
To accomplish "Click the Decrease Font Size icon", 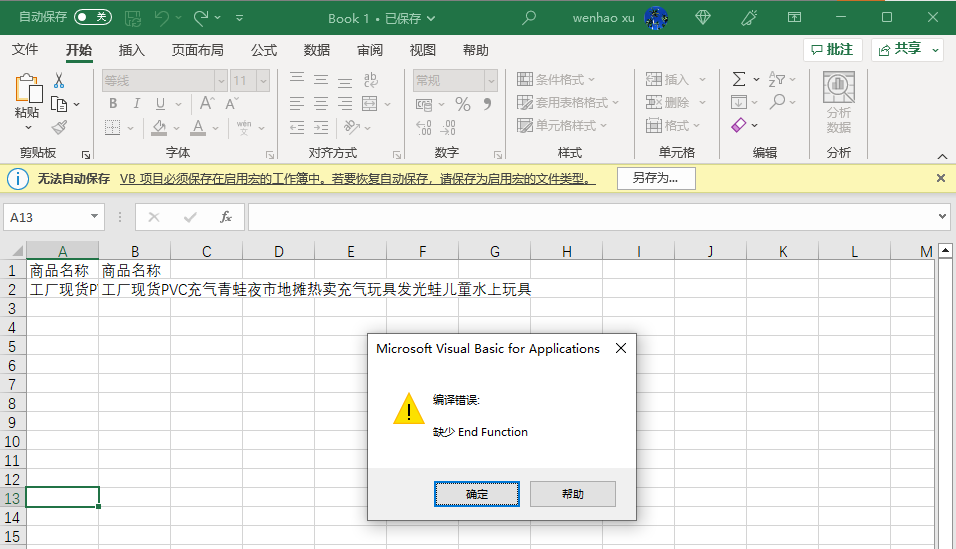I will (231, 104).
